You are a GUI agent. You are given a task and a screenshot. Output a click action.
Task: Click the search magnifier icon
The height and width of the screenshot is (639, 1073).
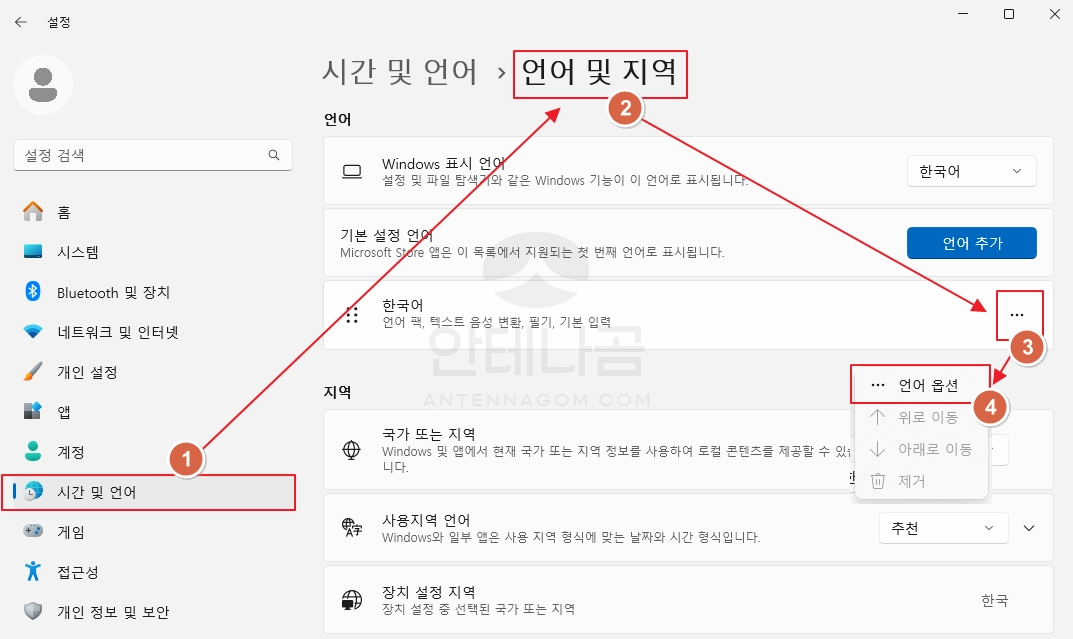pos(274,155)
